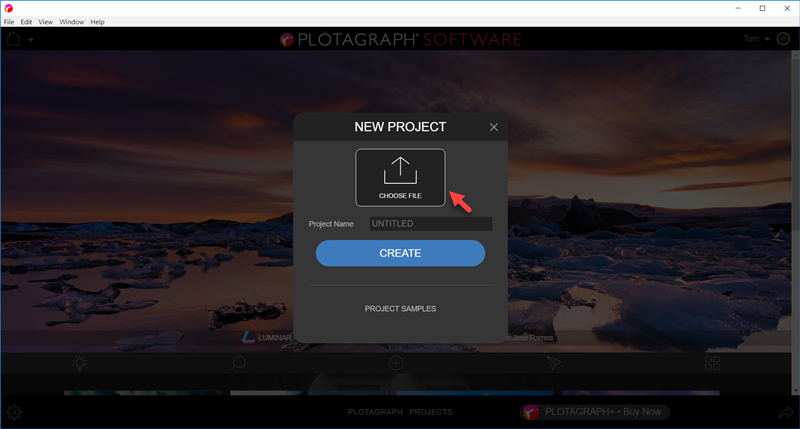This screenshot has height=429, width=800.
Task: Open settings gear in bottom left
Action: [14, 412]
